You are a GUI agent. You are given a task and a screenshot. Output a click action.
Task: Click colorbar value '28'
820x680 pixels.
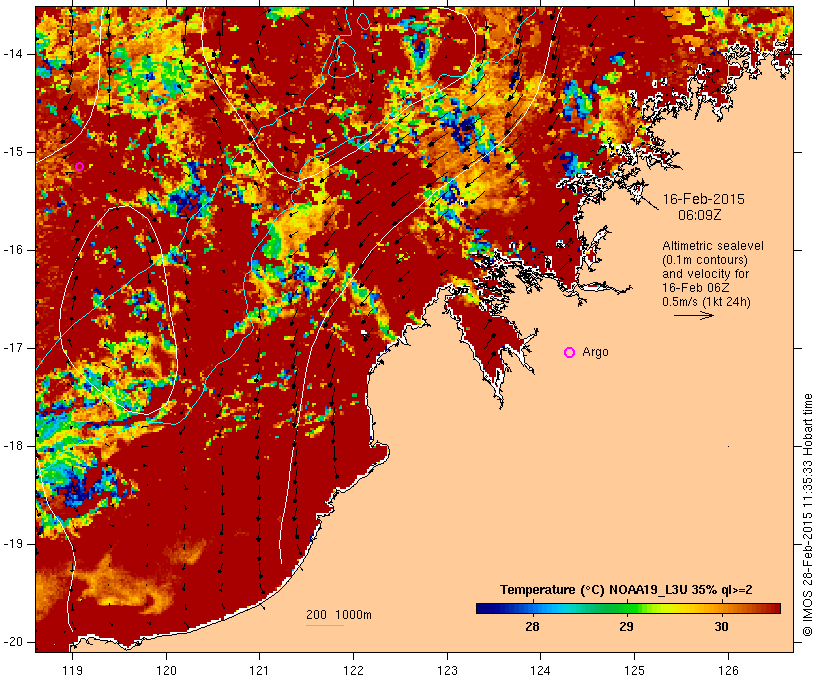tap(532, 627)
